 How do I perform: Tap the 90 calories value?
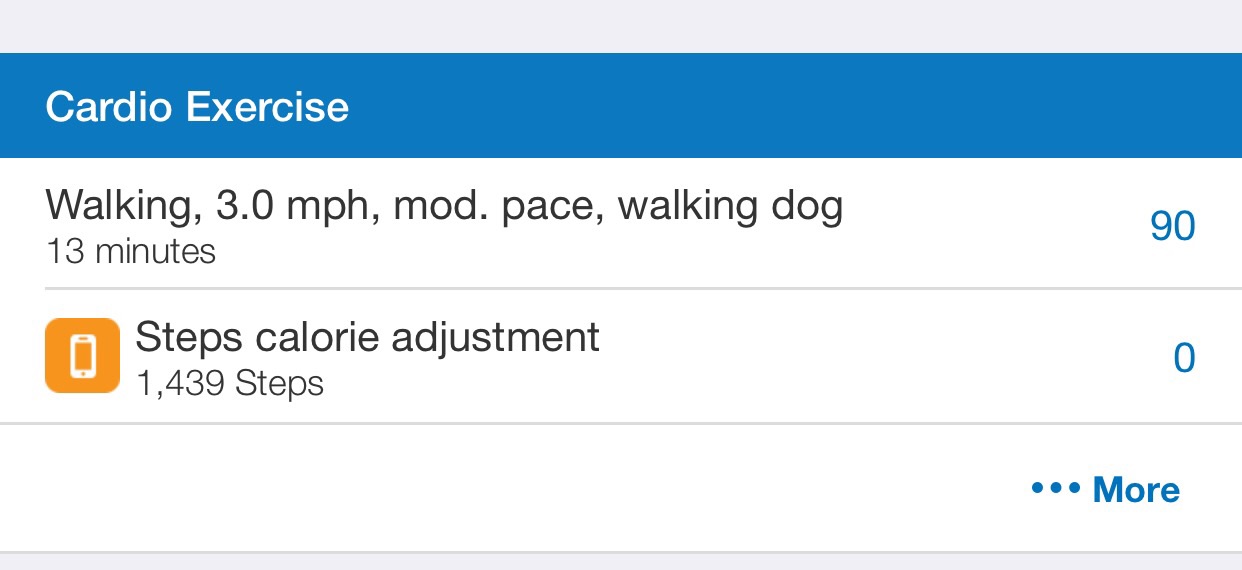tap(1173, 226)
